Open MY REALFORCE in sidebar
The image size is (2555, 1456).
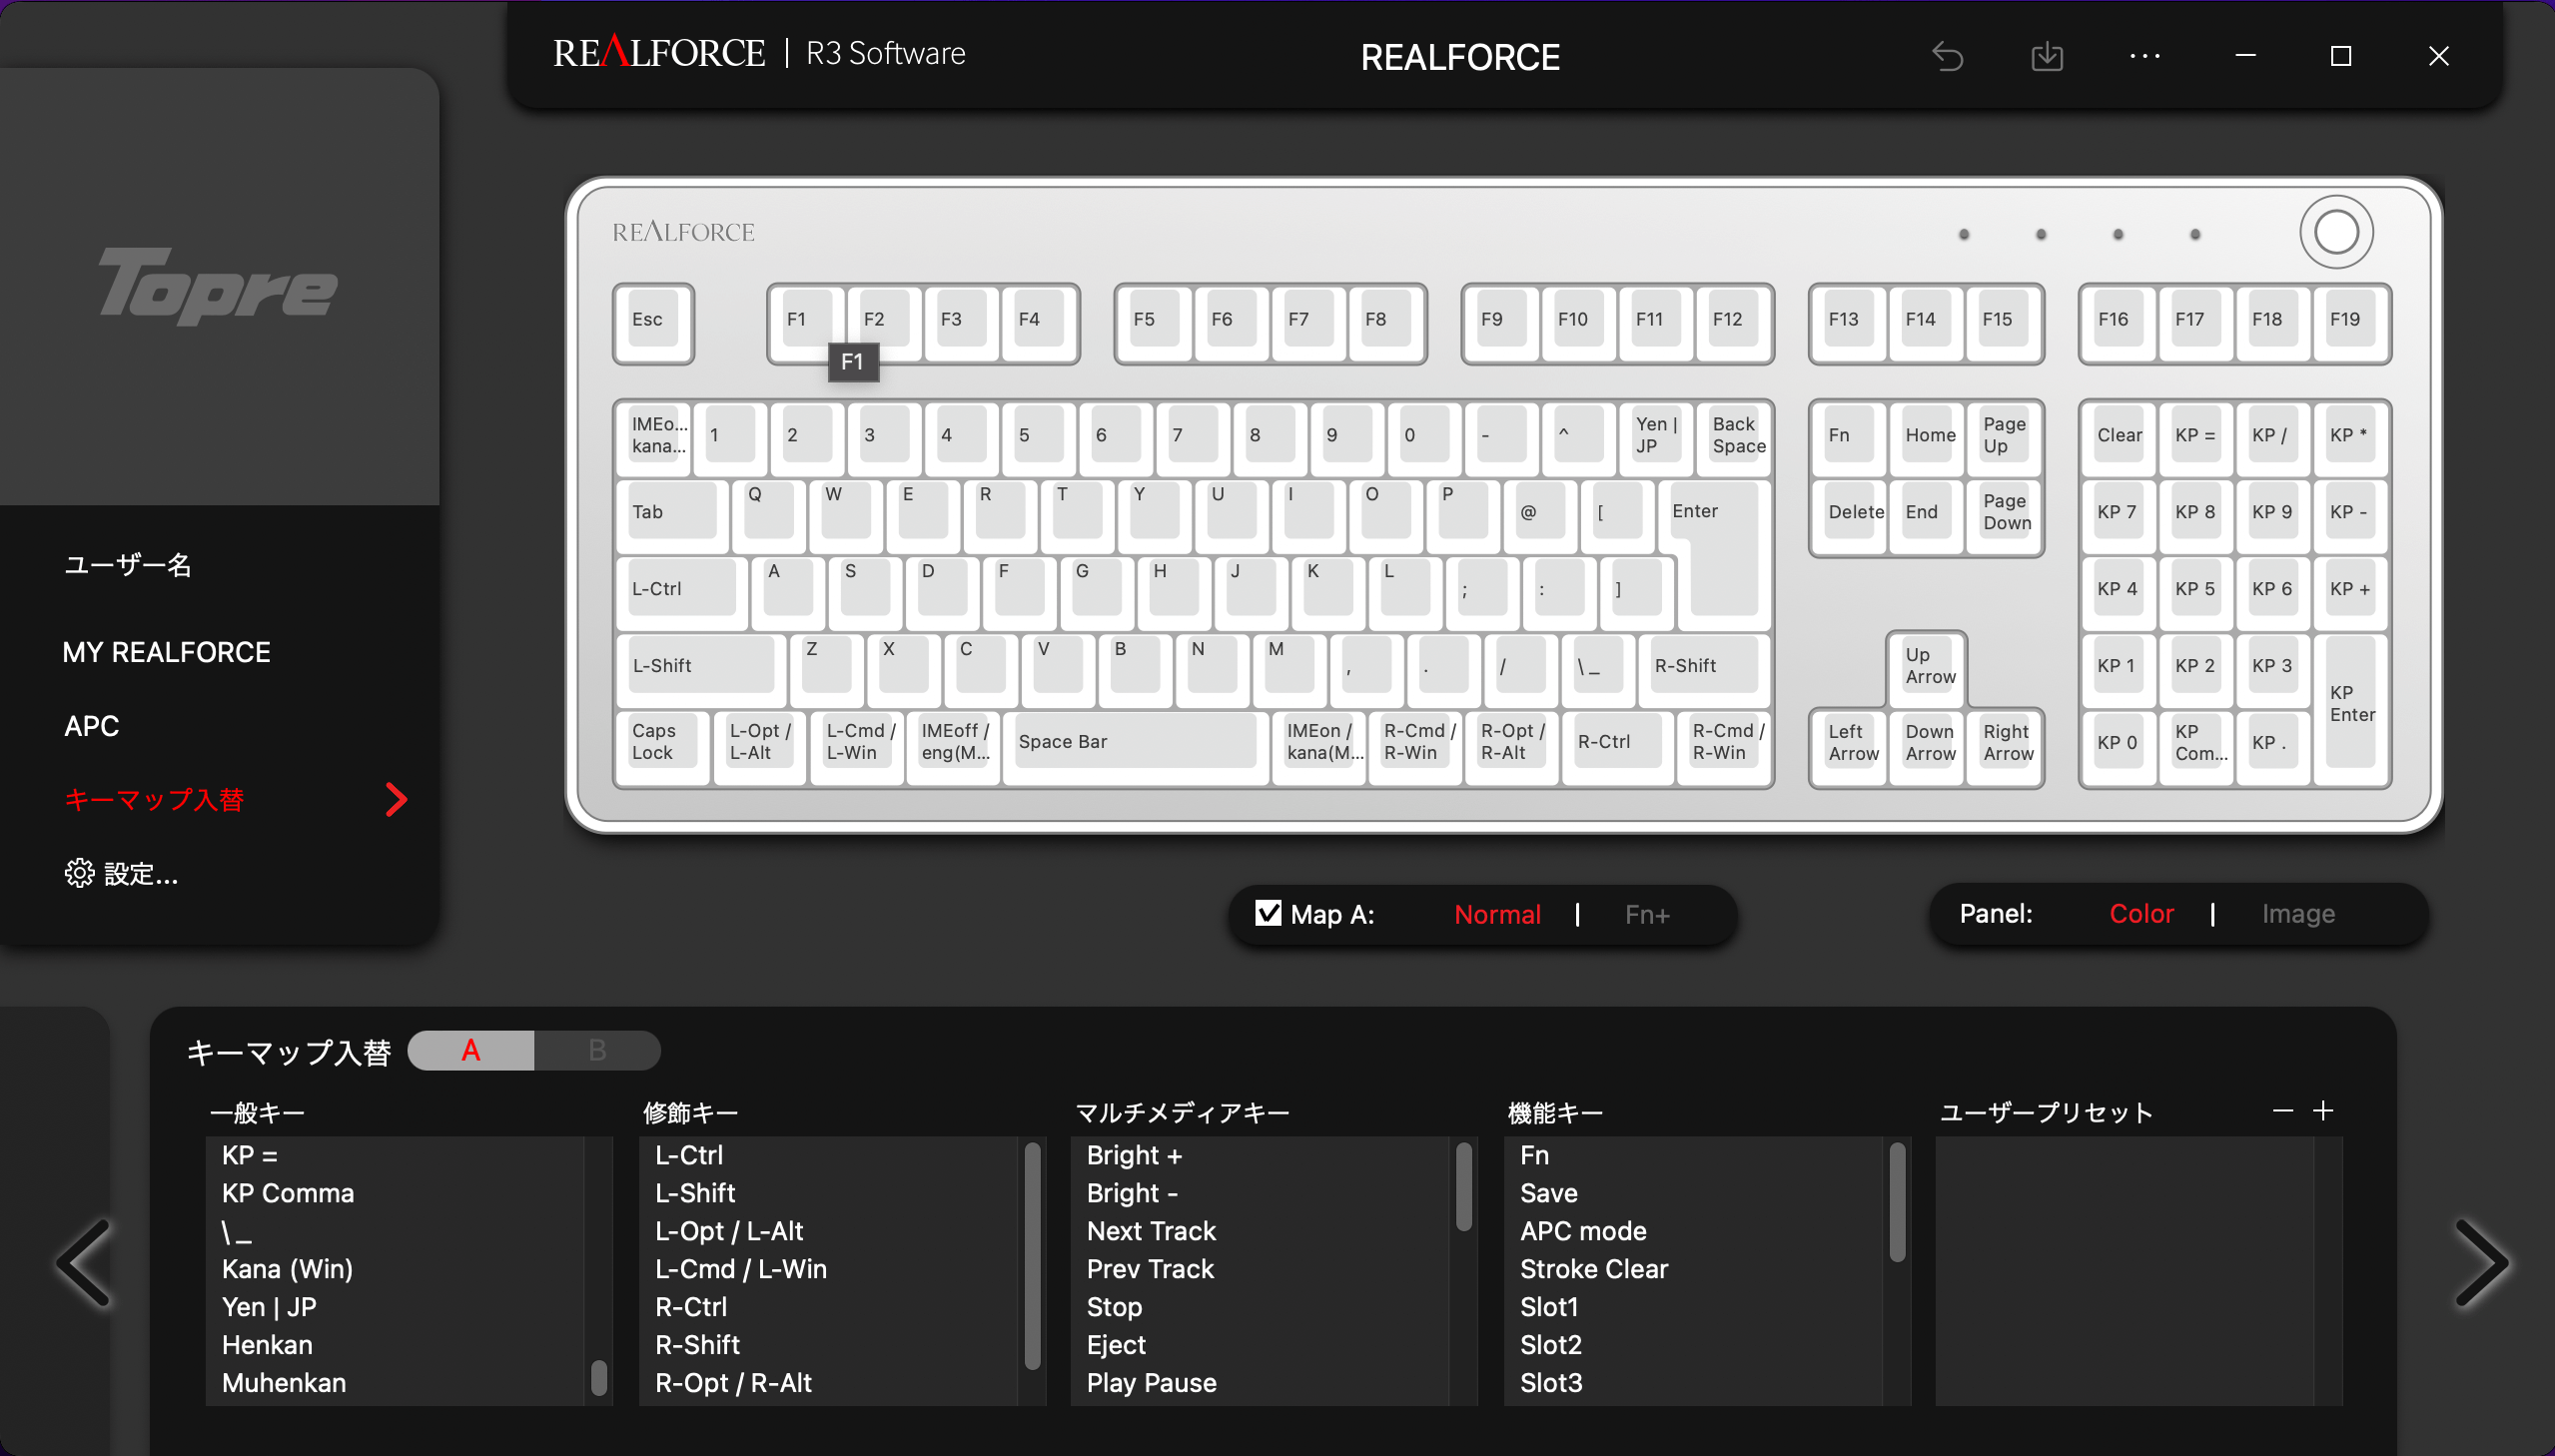(x=166, y=652)
